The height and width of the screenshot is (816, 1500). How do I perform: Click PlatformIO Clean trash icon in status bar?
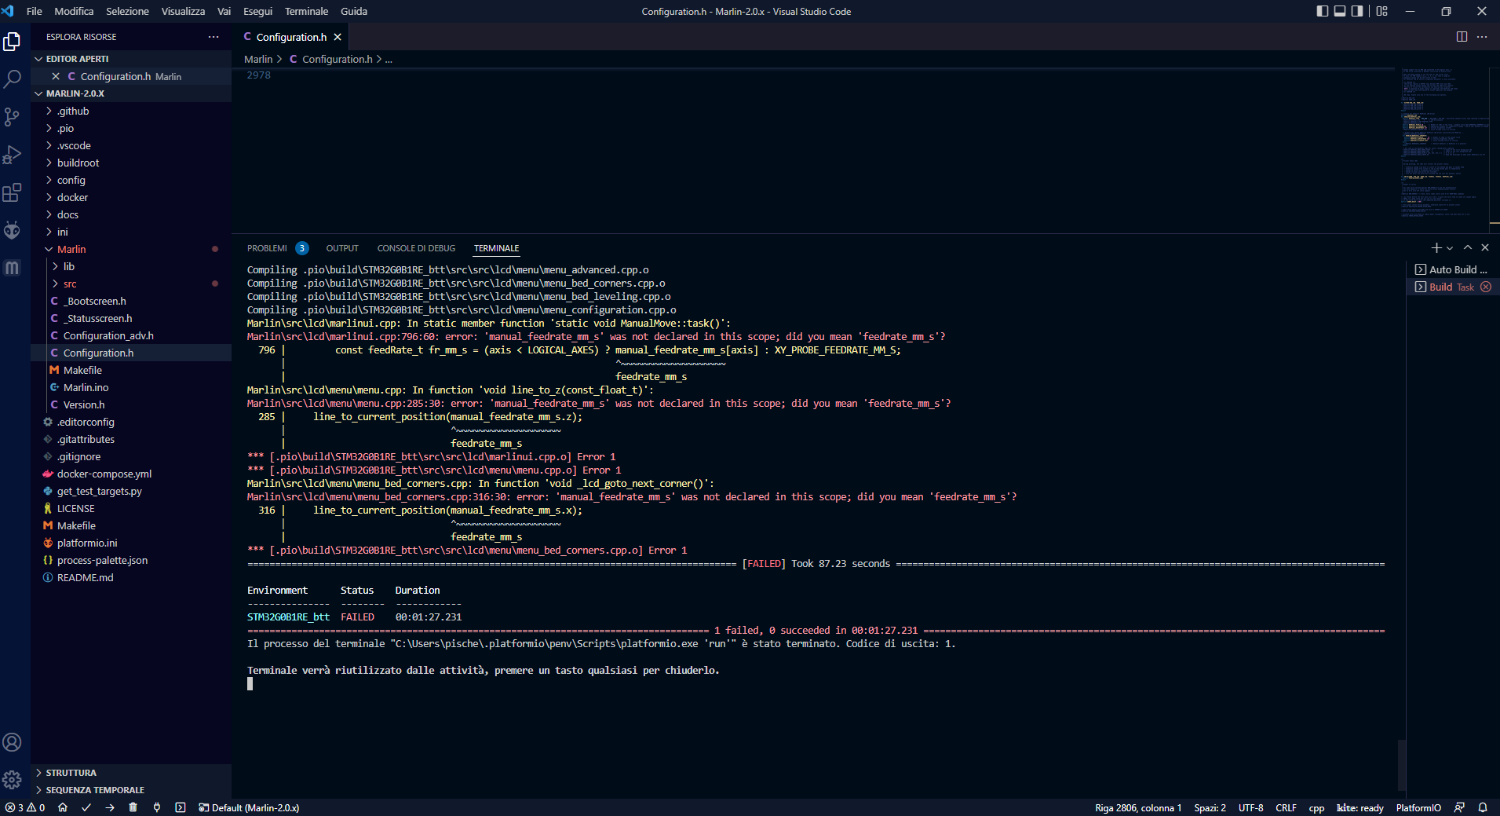coord(133,808)
